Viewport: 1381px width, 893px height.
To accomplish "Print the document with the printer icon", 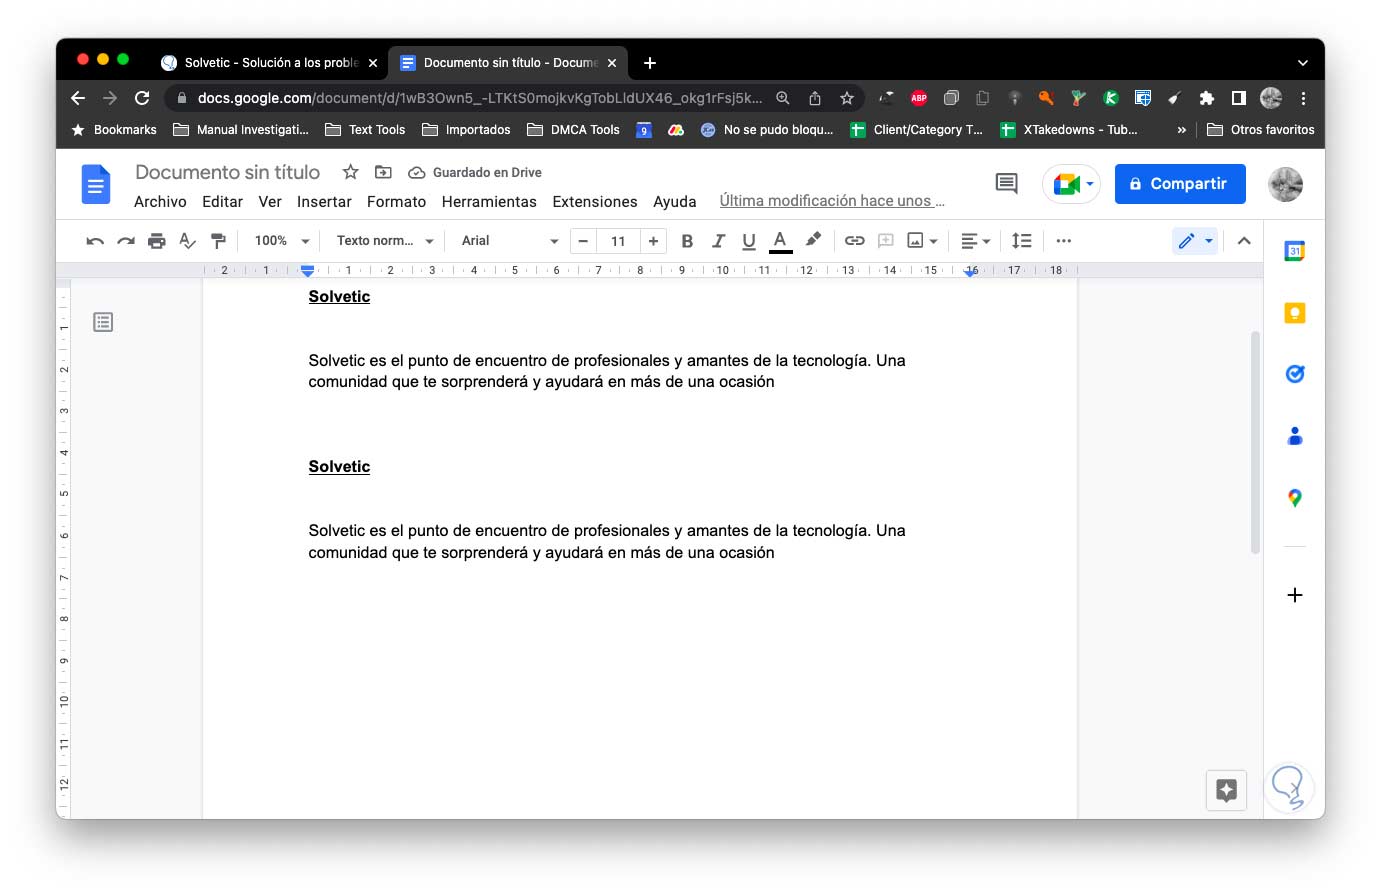I will 157,241.
